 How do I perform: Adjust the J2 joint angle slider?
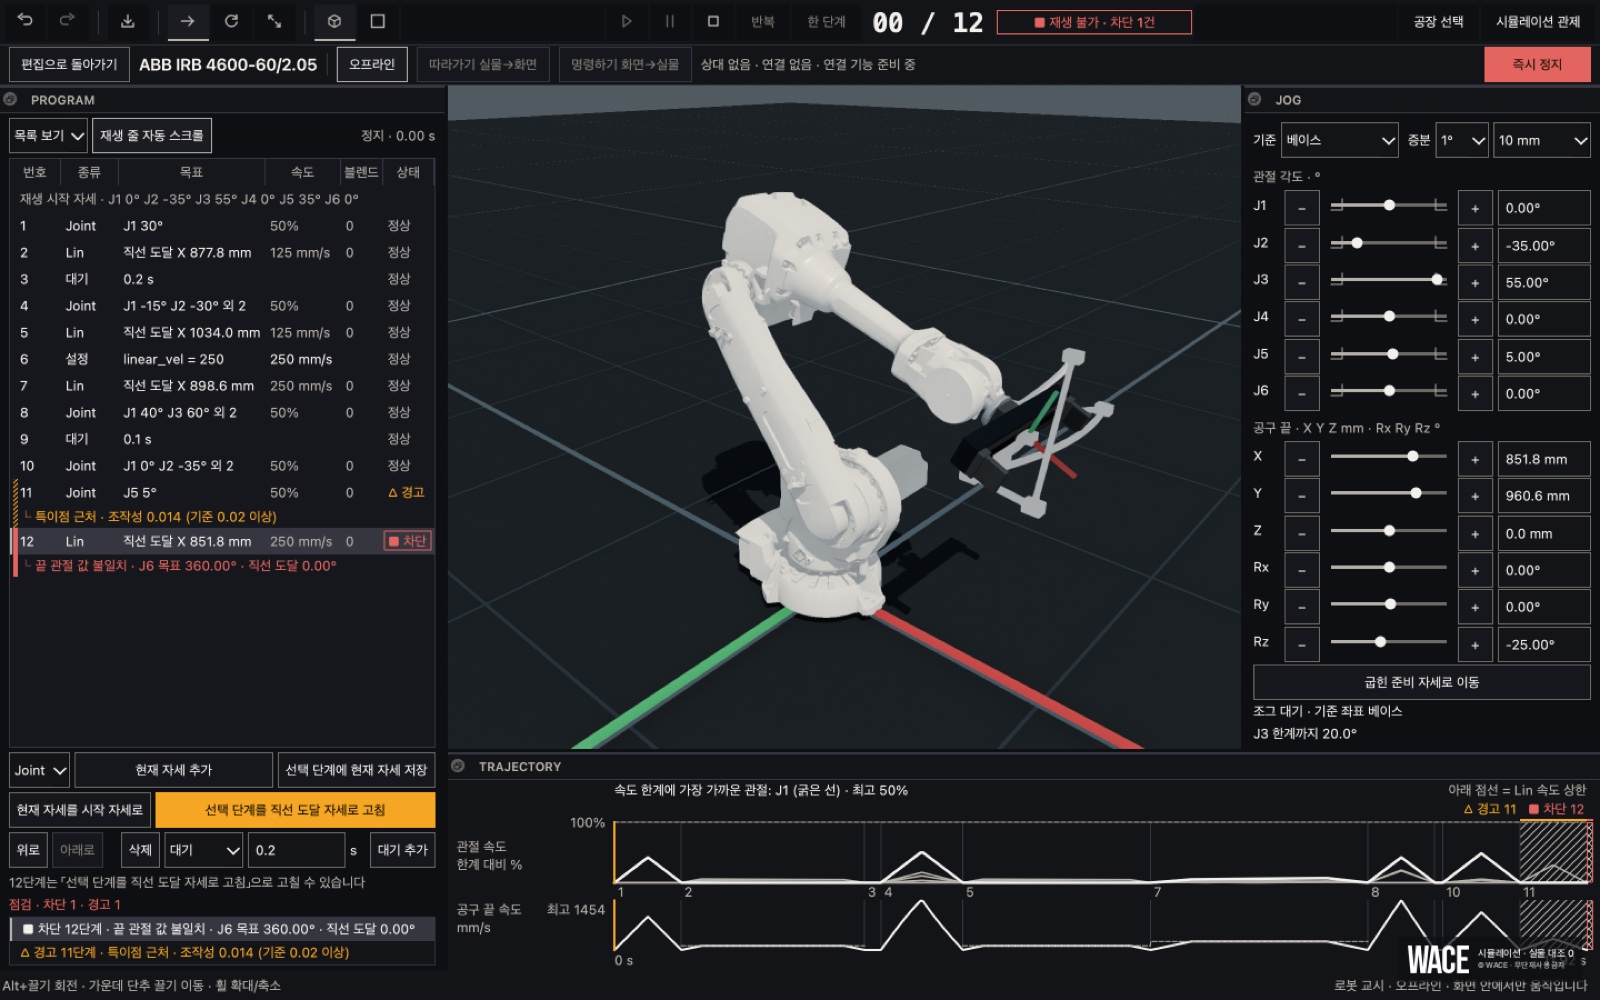[x=1388, y=243]
